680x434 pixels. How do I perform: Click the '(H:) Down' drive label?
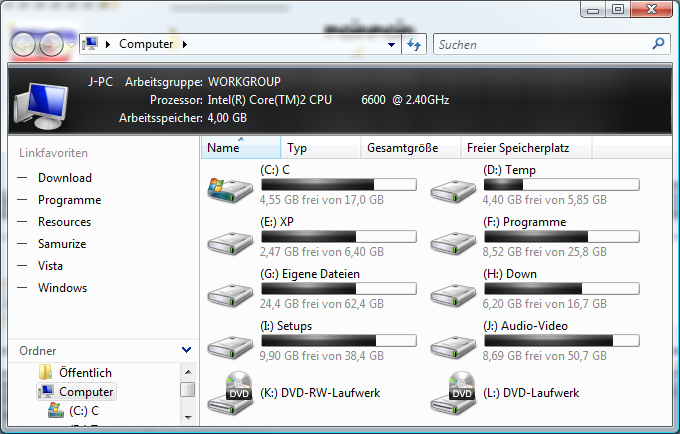coord(510,274)
